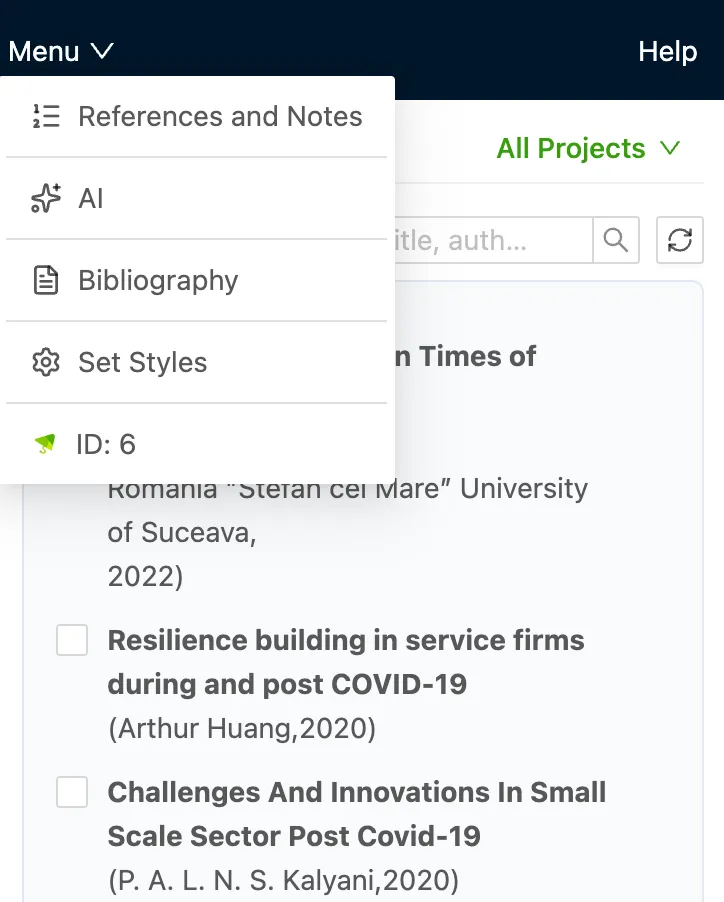Click the Set Styles gear icon

pyautogui.click(x=46, y=362)
